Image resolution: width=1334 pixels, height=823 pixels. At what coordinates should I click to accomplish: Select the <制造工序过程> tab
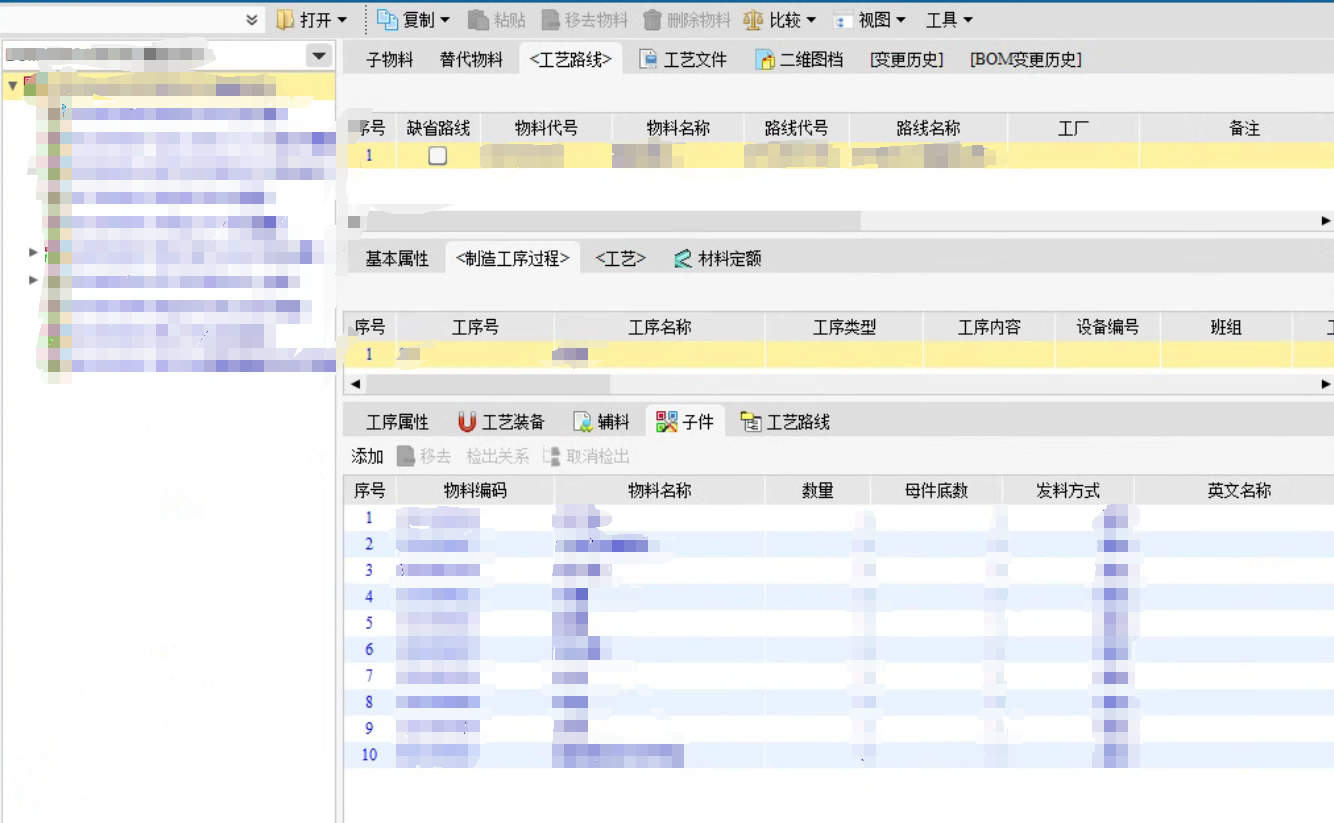coord(512,259)
